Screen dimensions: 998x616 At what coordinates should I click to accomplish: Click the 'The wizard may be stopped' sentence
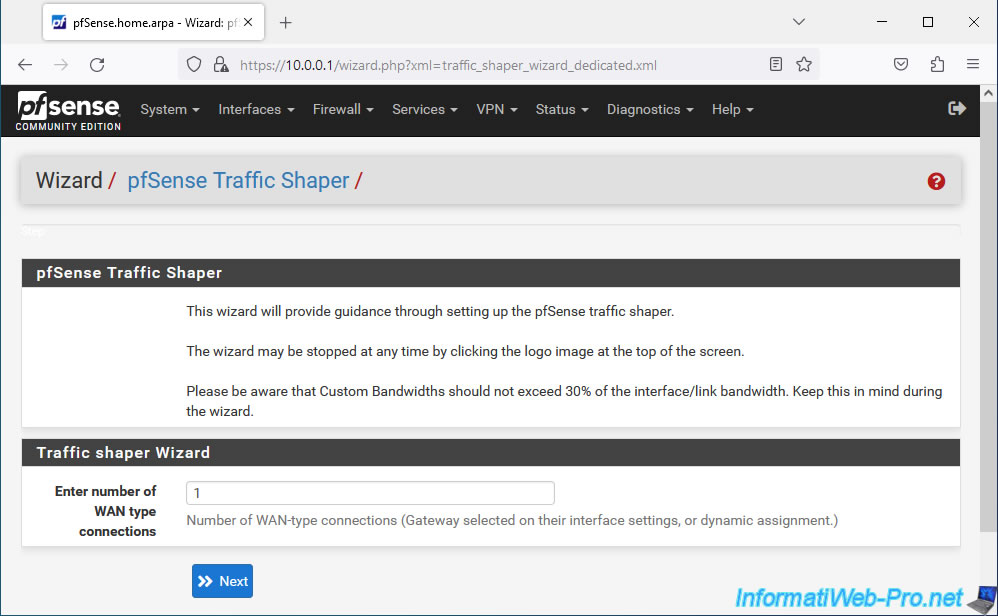(x=465, y=351)
